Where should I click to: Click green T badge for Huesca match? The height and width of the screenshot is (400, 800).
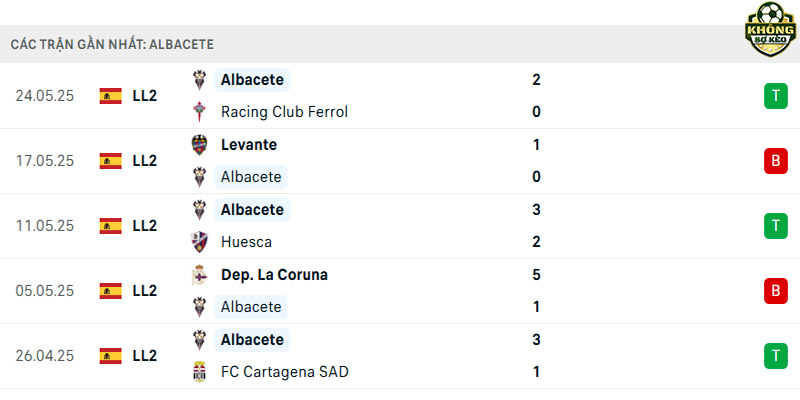pos(776,226)
